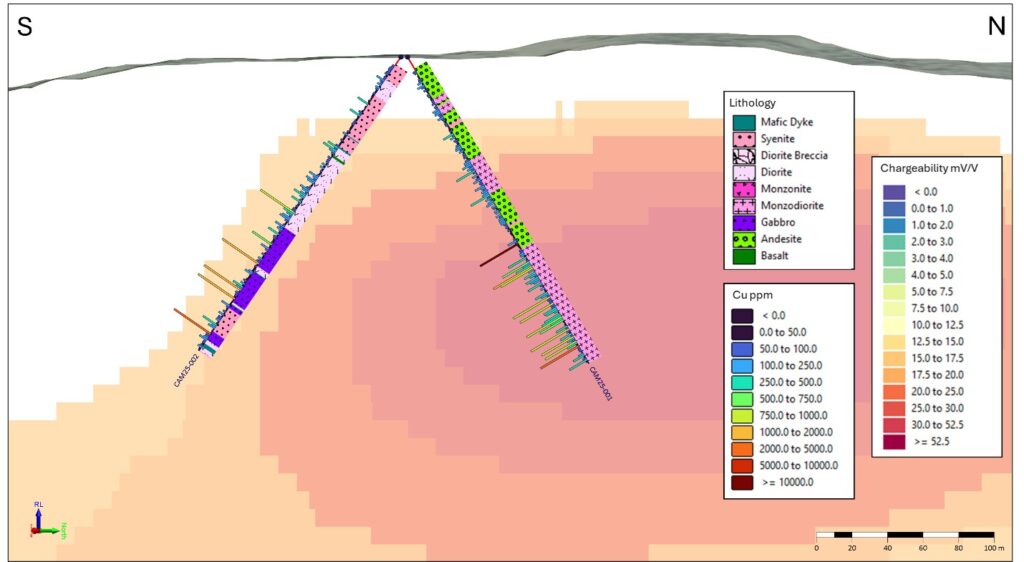Click the Mafic Dyke lithology swatch
The height and width of the screenshot is (562, 1024).
(x=743, y=123)
